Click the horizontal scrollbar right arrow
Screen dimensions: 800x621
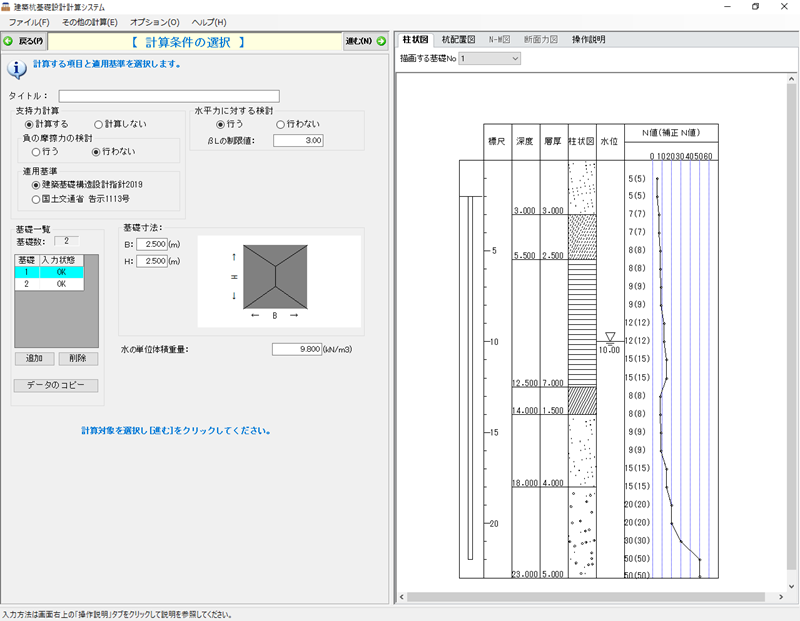coord(781,597)
